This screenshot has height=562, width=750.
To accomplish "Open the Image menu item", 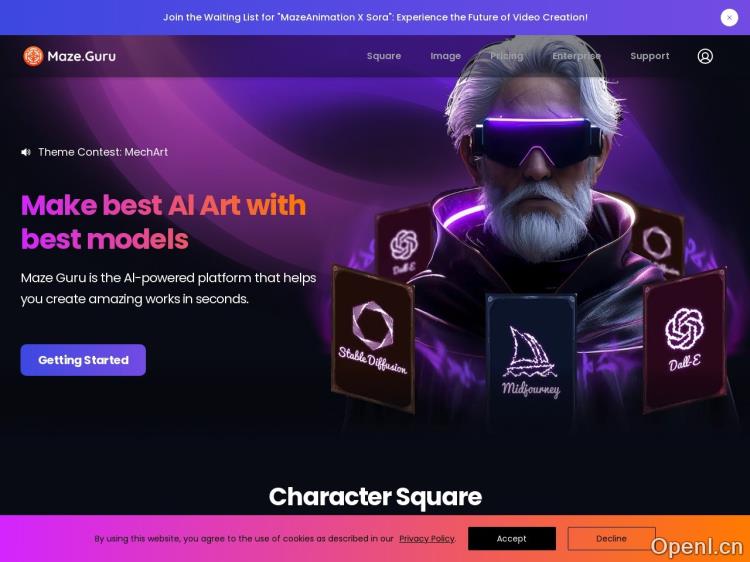I will pos(445,56).
